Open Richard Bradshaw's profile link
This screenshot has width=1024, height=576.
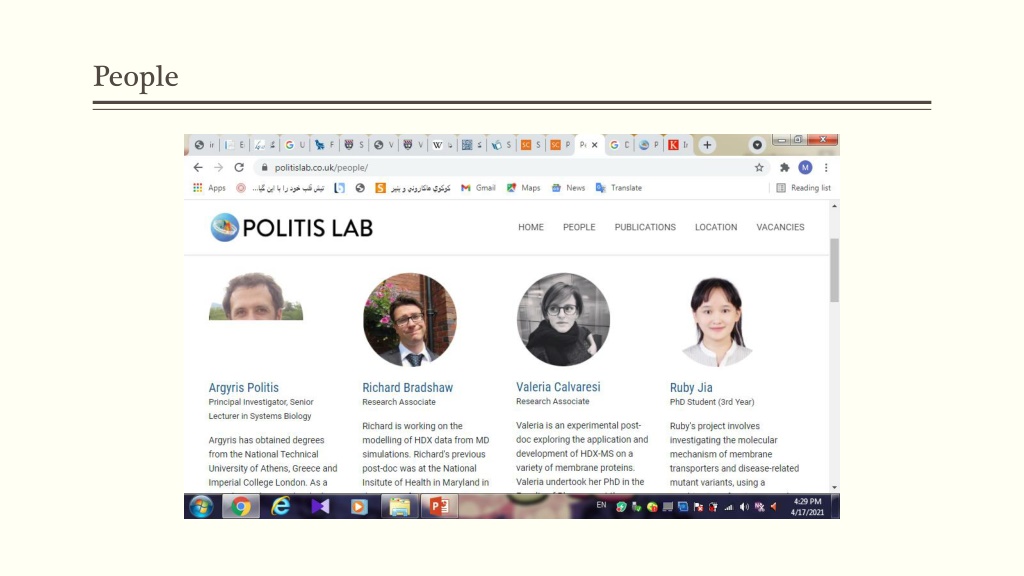(408, 387)
